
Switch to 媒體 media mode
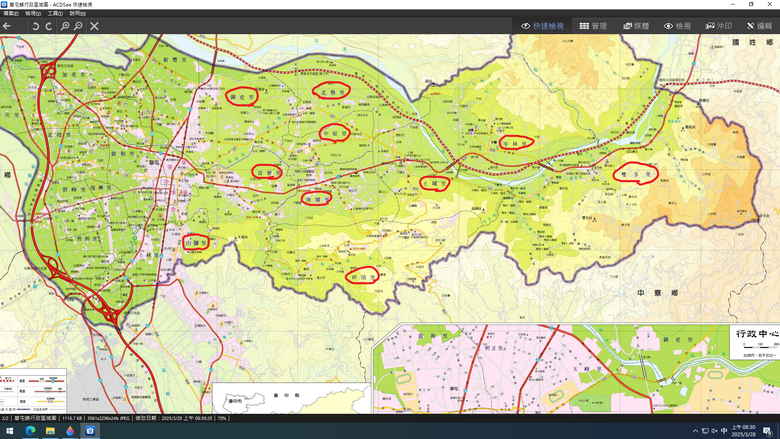636,26
